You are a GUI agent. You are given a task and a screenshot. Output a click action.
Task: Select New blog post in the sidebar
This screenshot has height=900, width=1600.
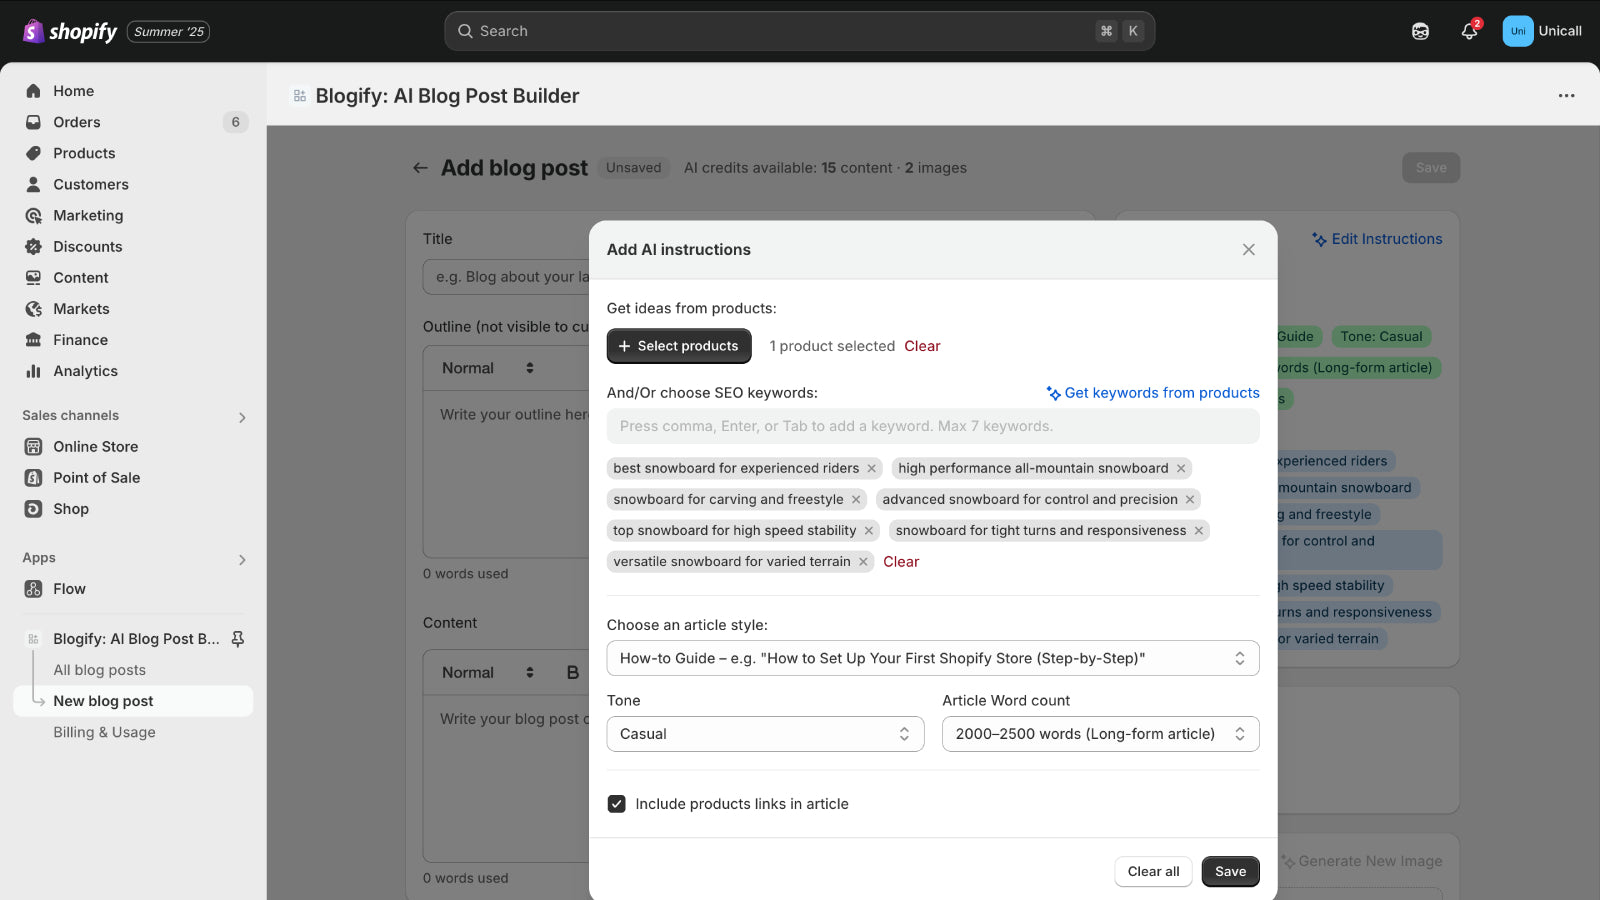(103, 700)
